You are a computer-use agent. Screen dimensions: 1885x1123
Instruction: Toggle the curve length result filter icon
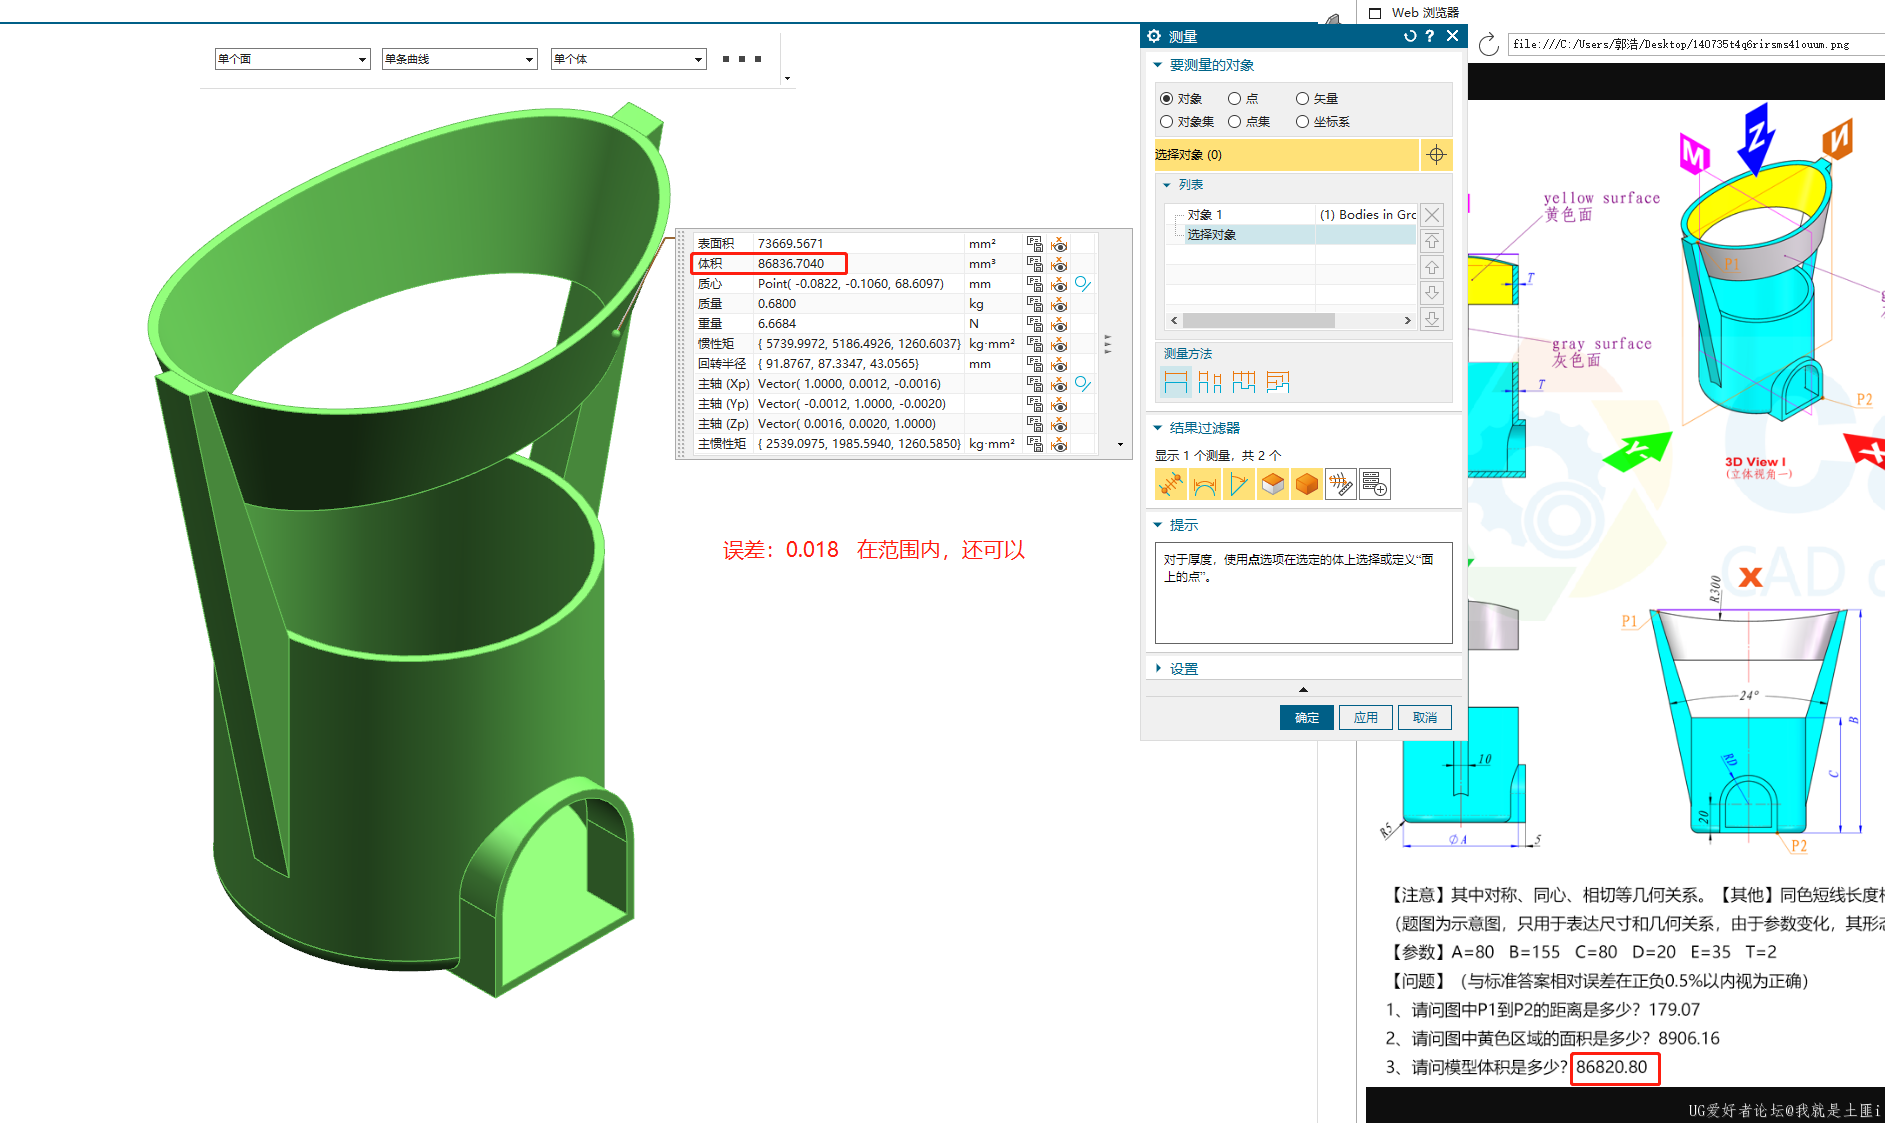1205,485
